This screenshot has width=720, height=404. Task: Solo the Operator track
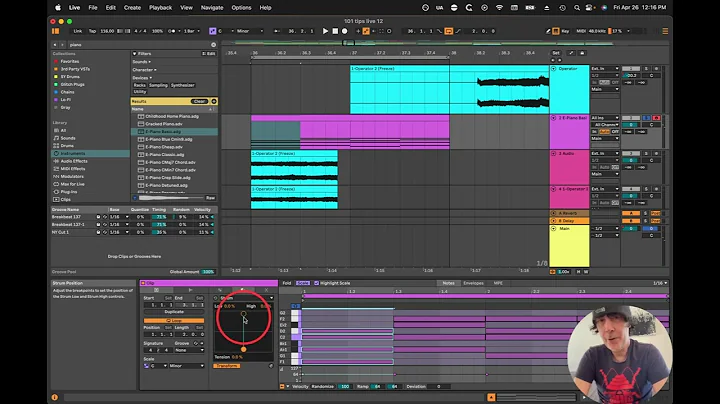coord(647,68)
